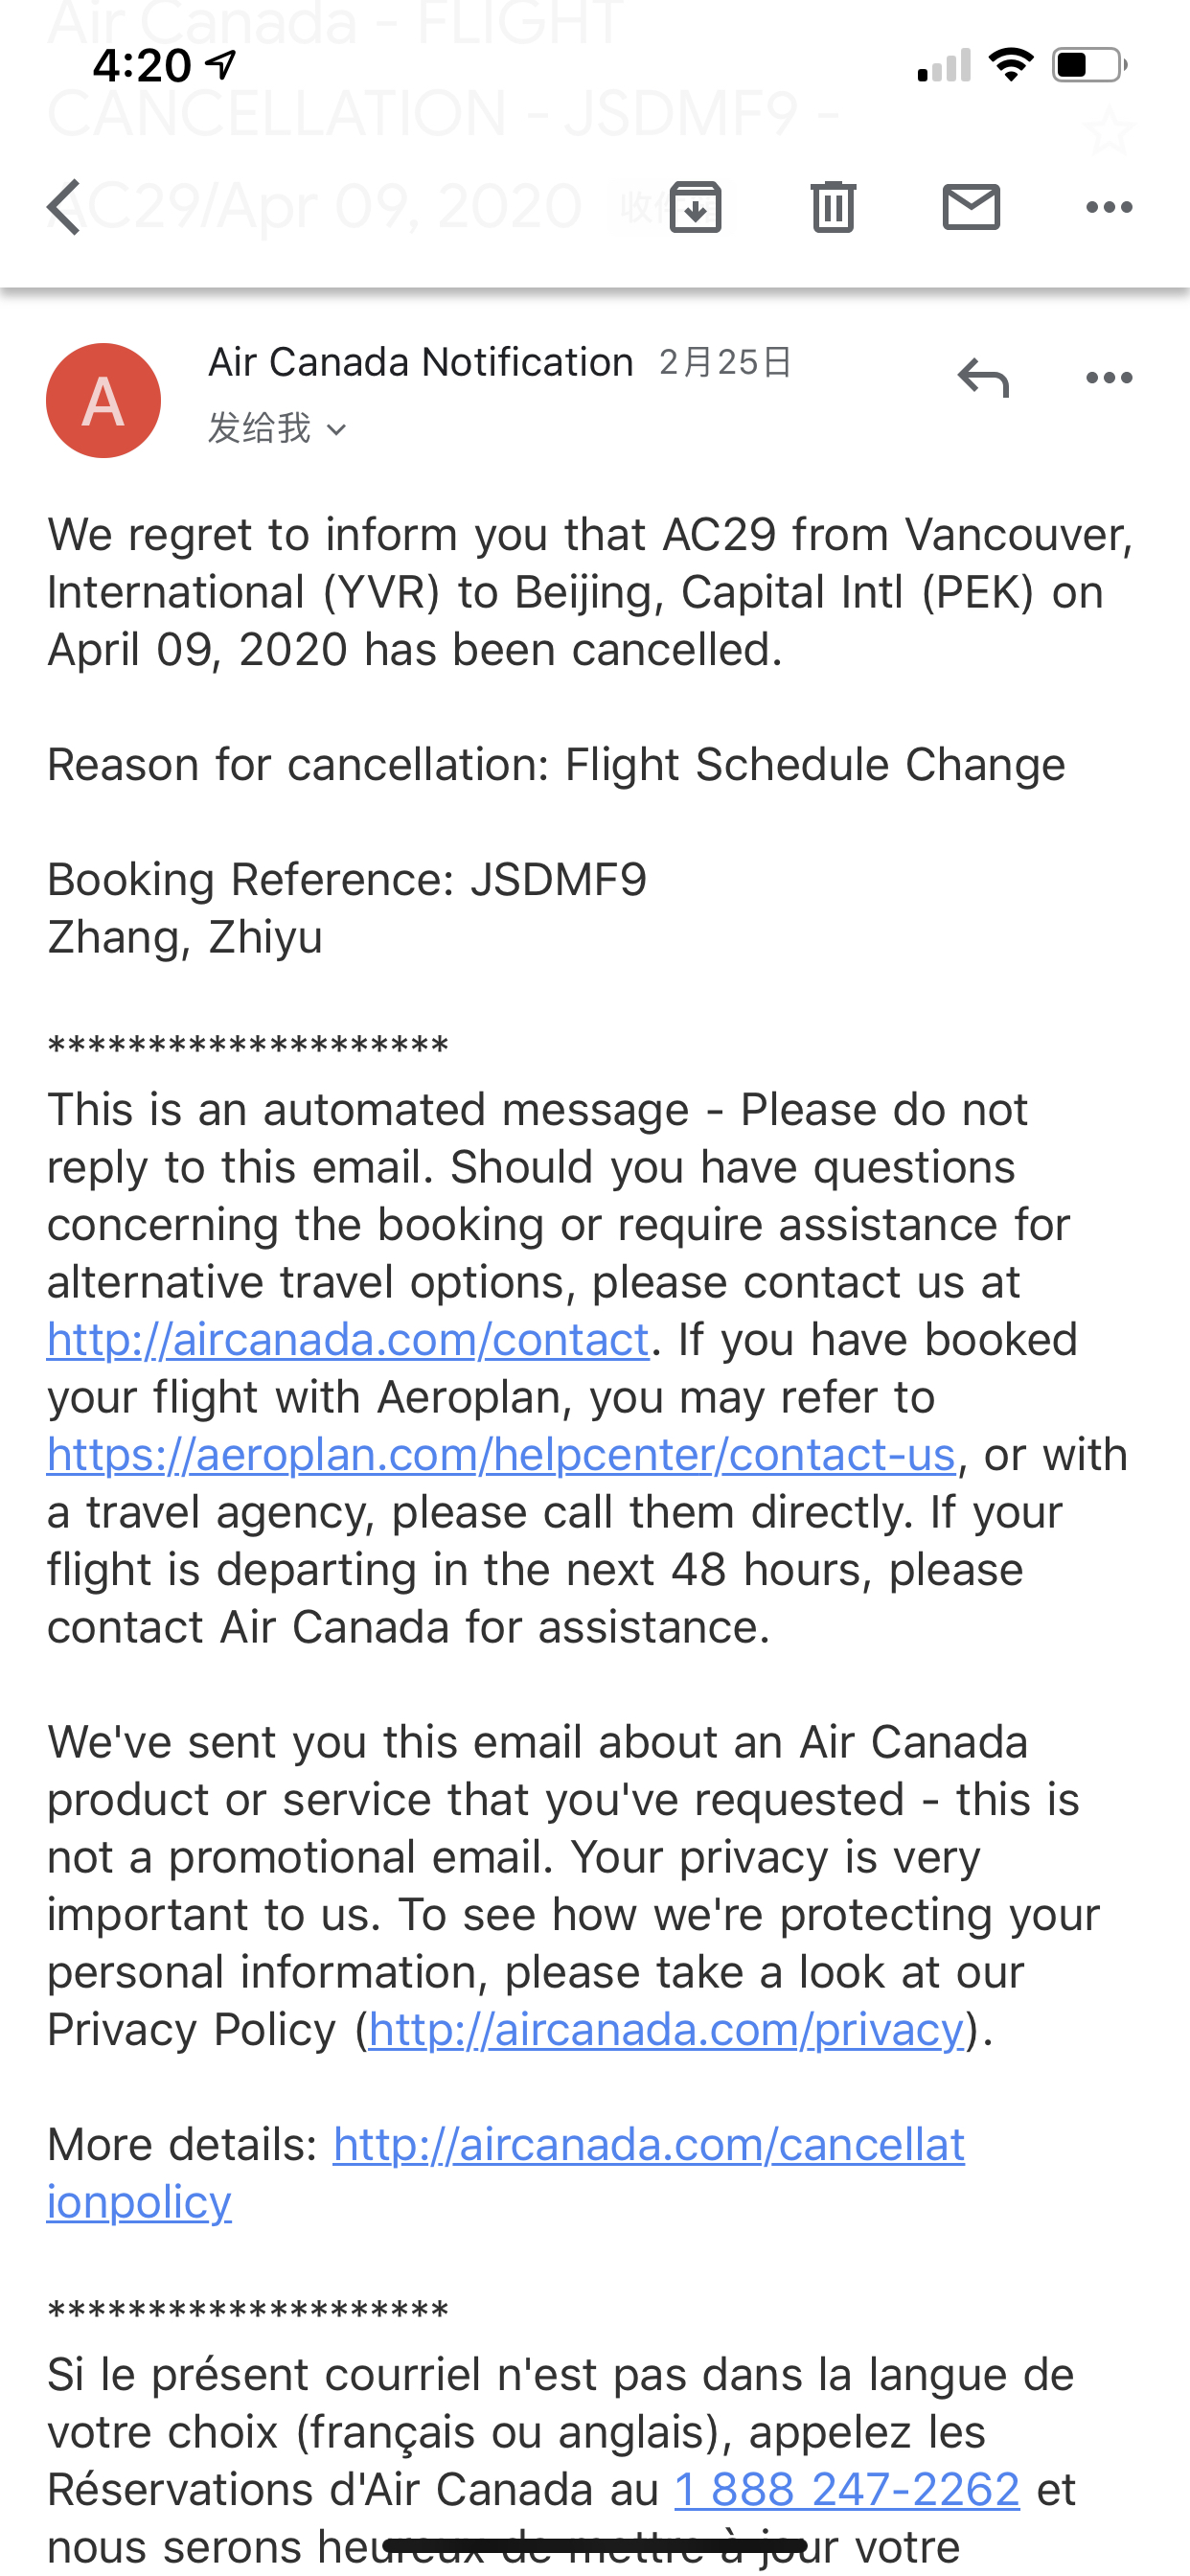Tap the back arrow to return to inbox
This screenshot has height=2576, width=1190.
pos(64,207)
